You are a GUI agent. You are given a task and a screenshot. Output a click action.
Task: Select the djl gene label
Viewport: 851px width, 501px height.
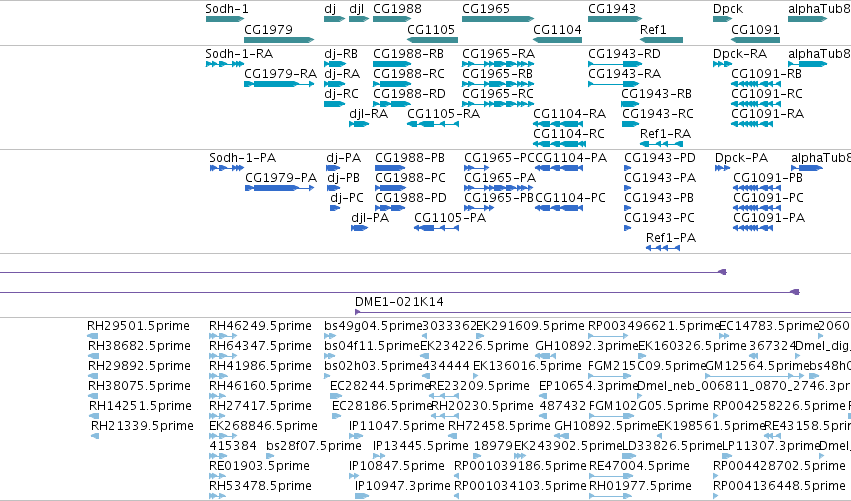(357, 9)
